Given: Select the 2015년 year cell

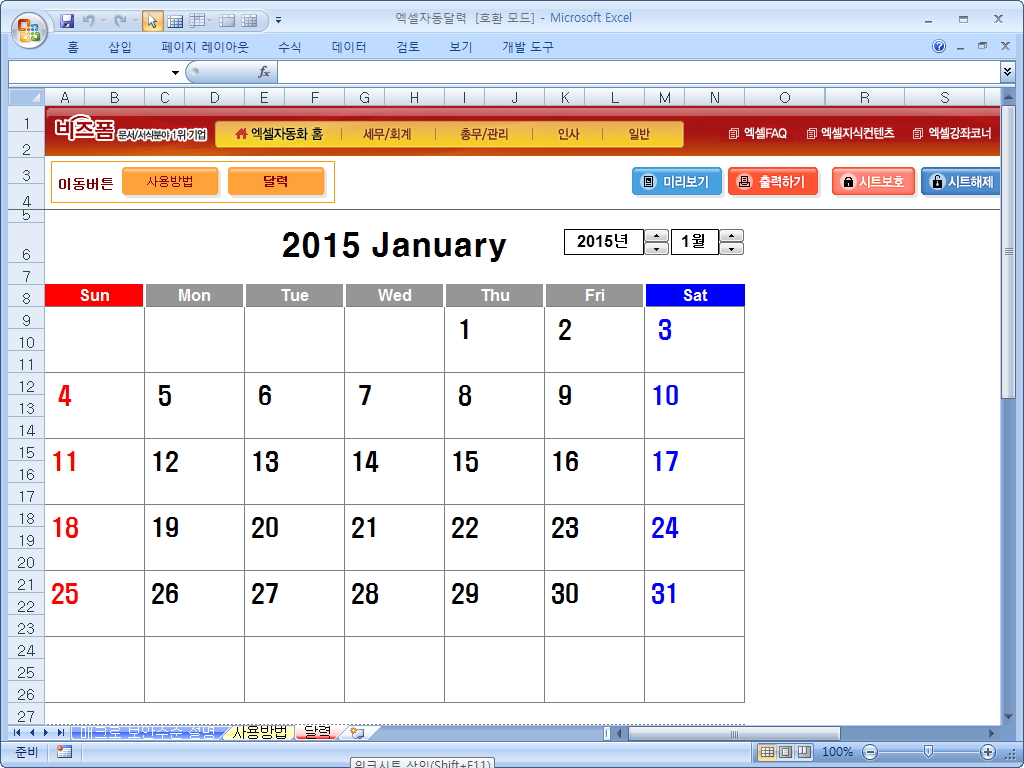Looking at the screenshot, I should (603, 242).
